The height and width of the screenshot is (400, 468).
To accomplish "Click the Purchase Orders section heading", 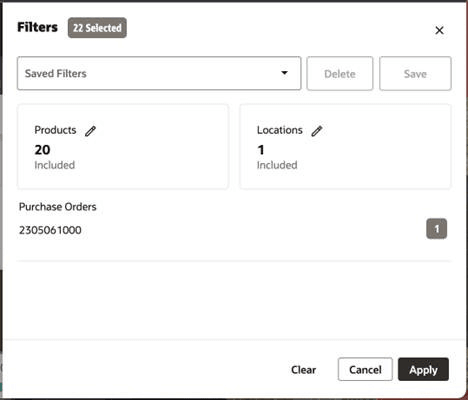I will [58, 207].
